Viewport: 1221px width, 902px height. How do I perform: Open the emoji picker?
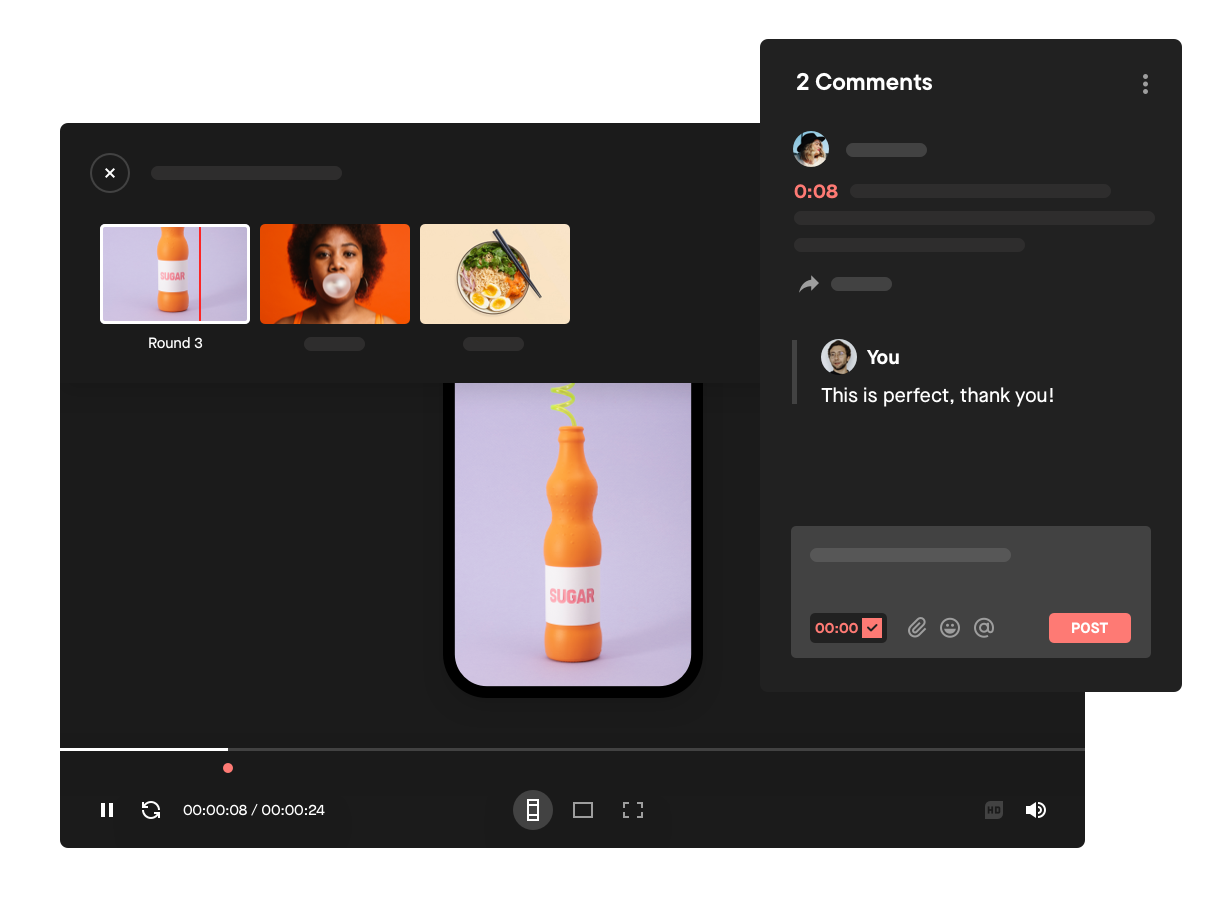click(x=950, y=628)
